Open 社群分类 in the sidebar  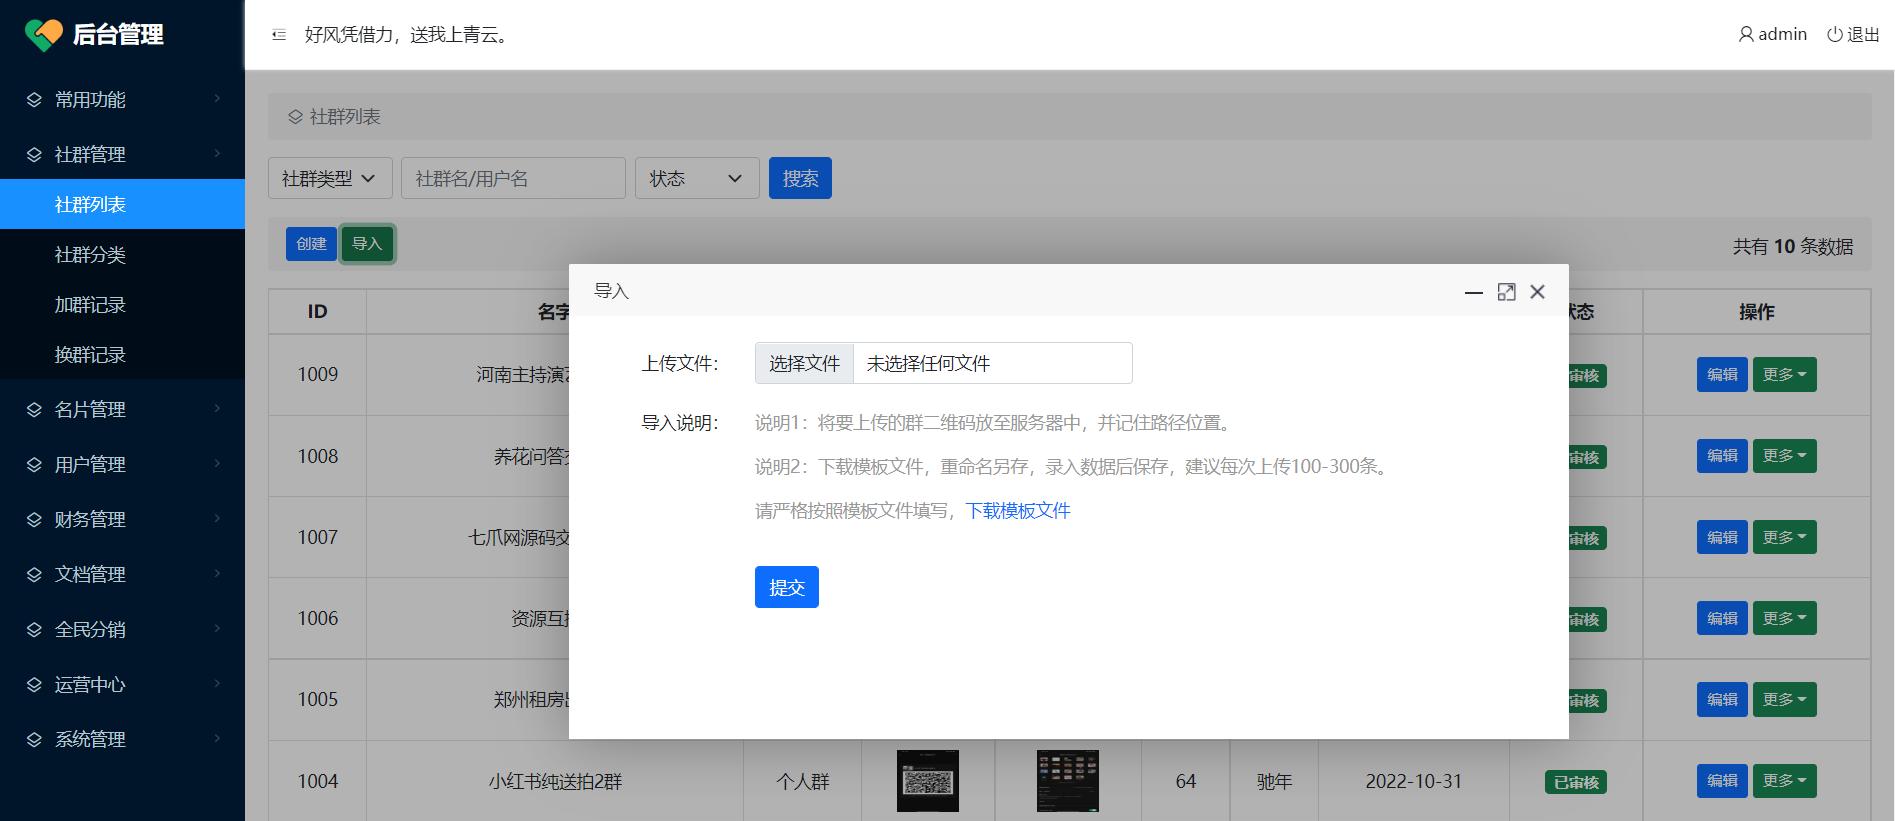[90, 255]
